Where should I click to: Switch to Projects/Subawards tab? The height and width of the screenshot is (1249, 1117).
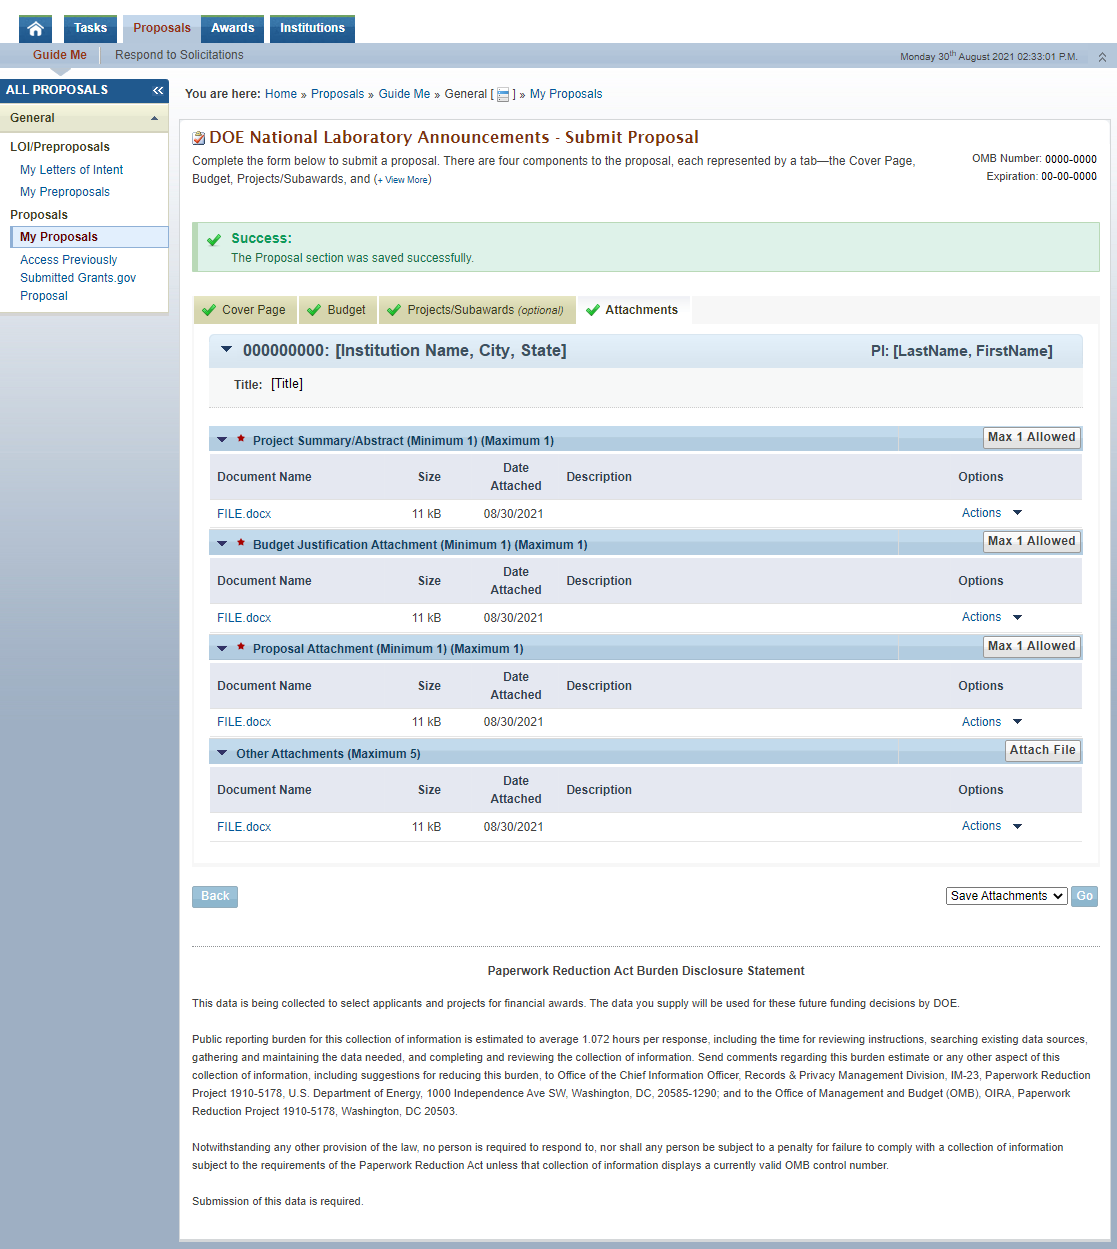tap(477, 310)
